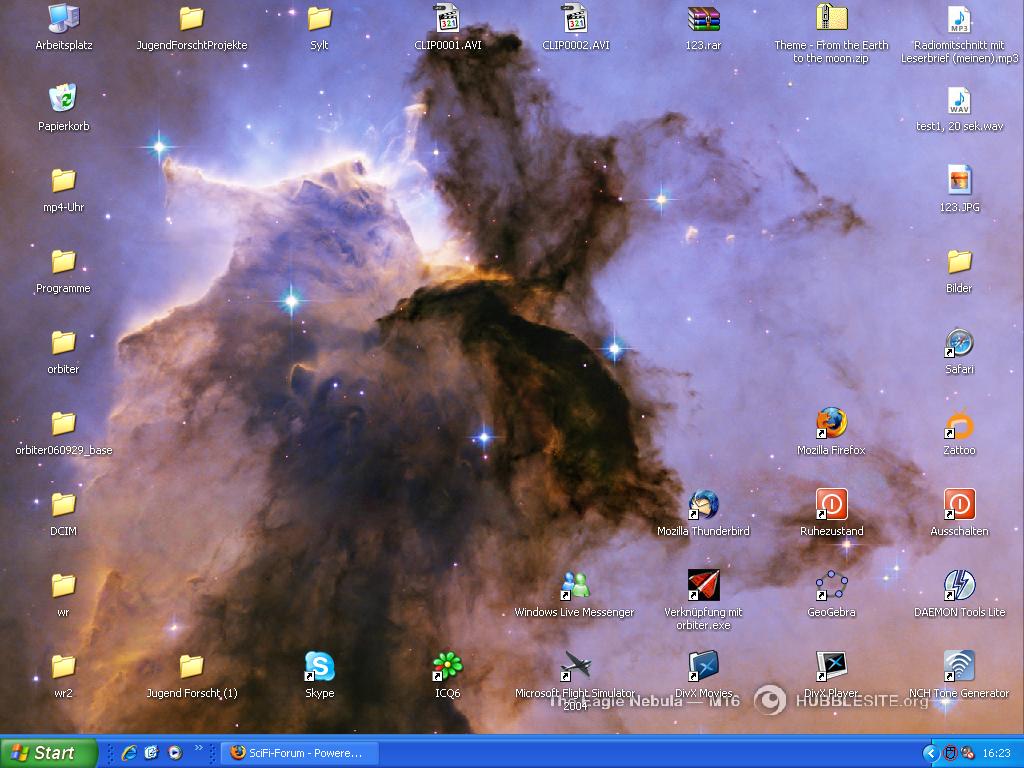Image resolution: width=1024 pixels, height=768 pixels.
Task: Click the DAEMON Tools Lite icon
Action: (x=959, y=586)
